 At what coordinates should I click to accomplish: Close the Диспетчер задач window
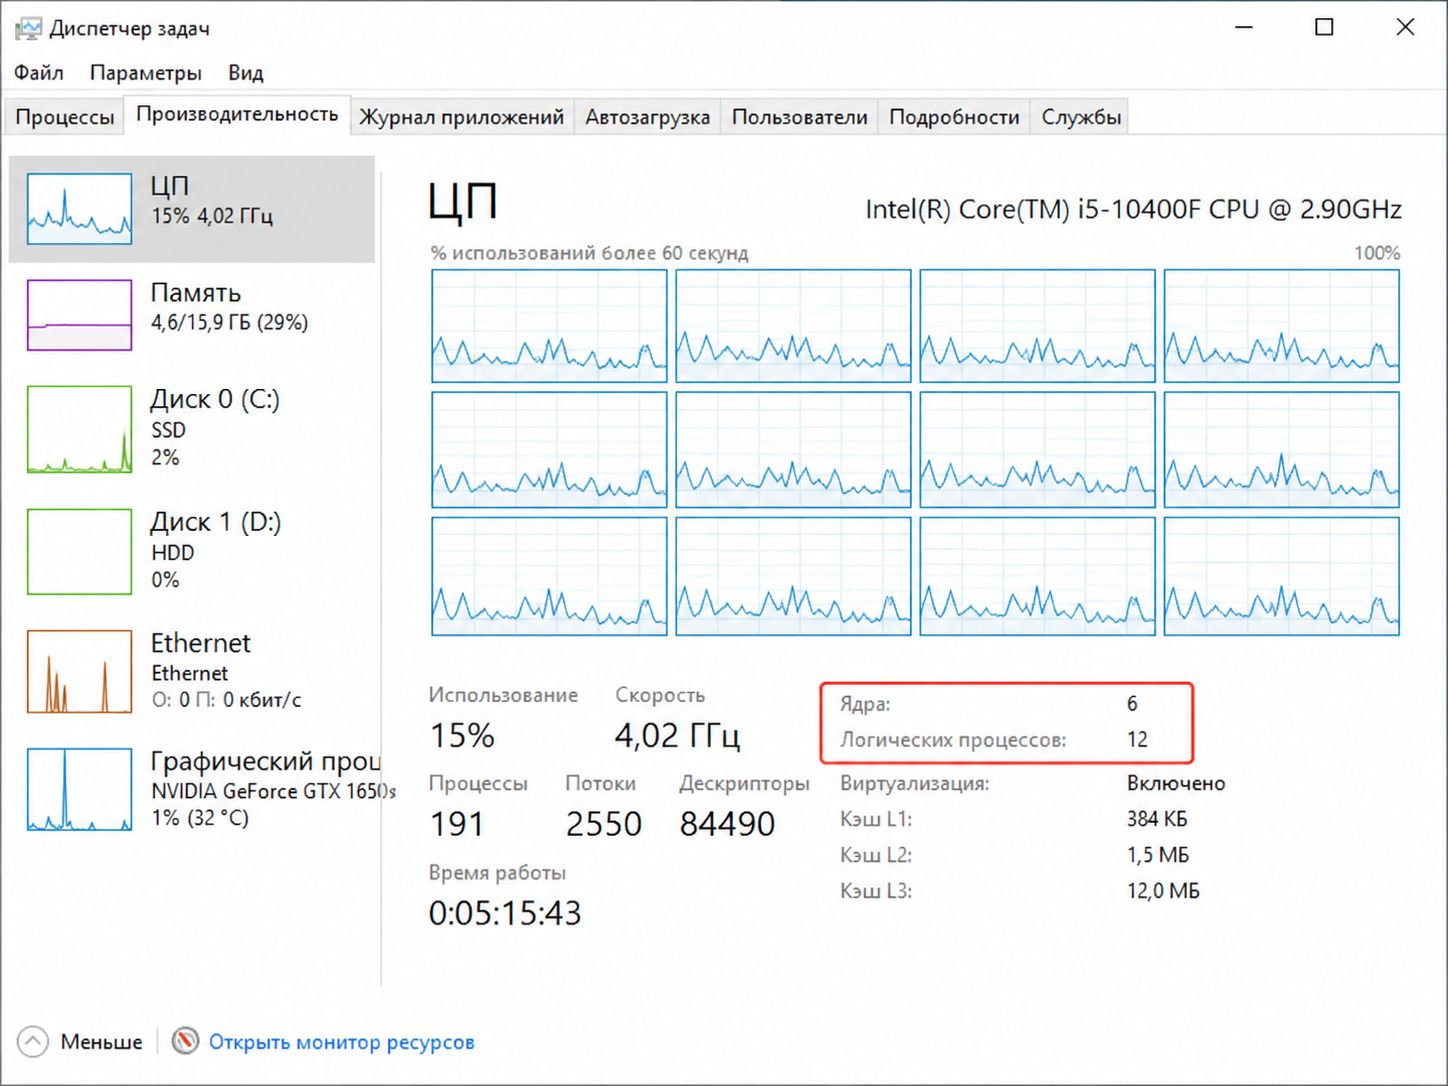click(1405, 28)
